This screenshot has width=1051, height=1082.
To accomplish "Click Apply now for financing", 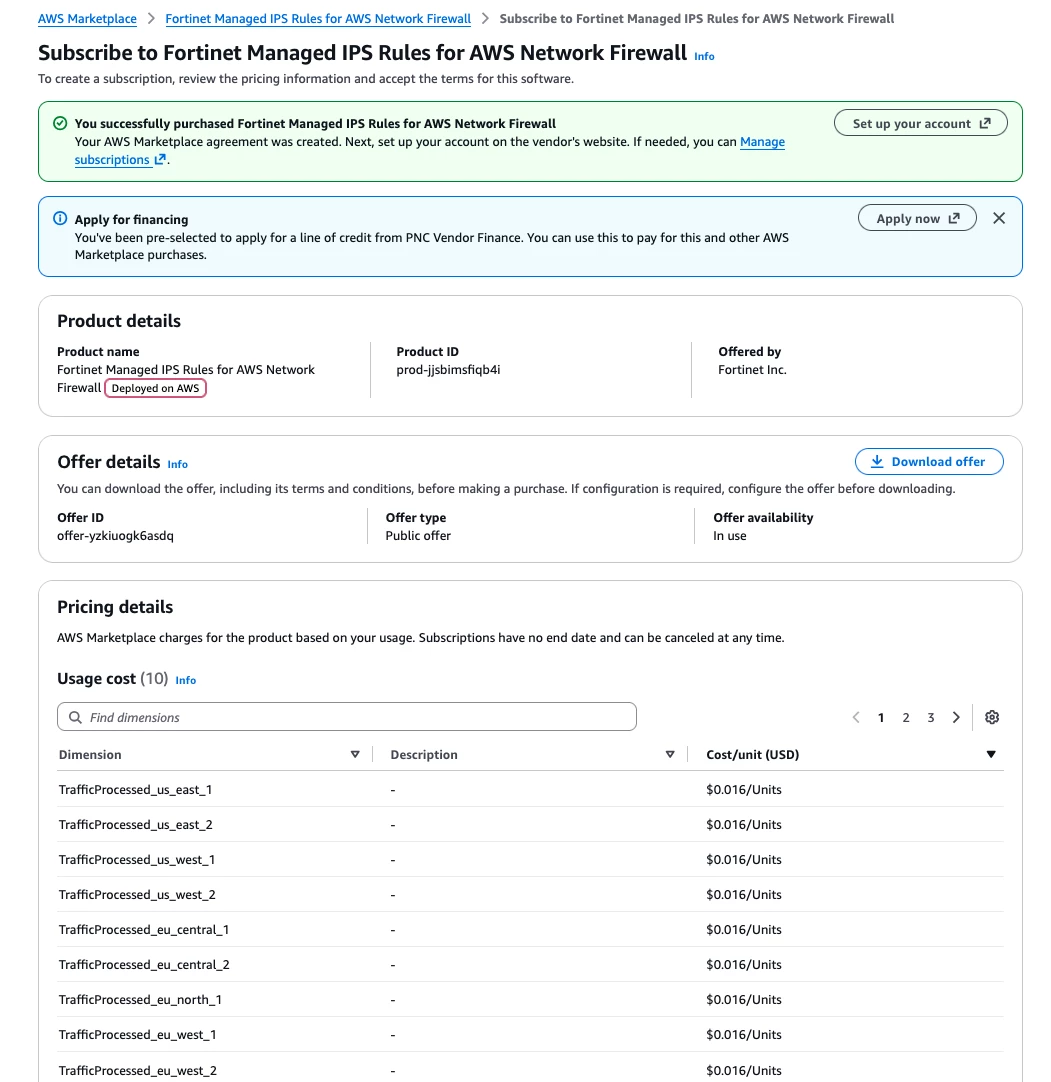I will [x=917, y=218].
